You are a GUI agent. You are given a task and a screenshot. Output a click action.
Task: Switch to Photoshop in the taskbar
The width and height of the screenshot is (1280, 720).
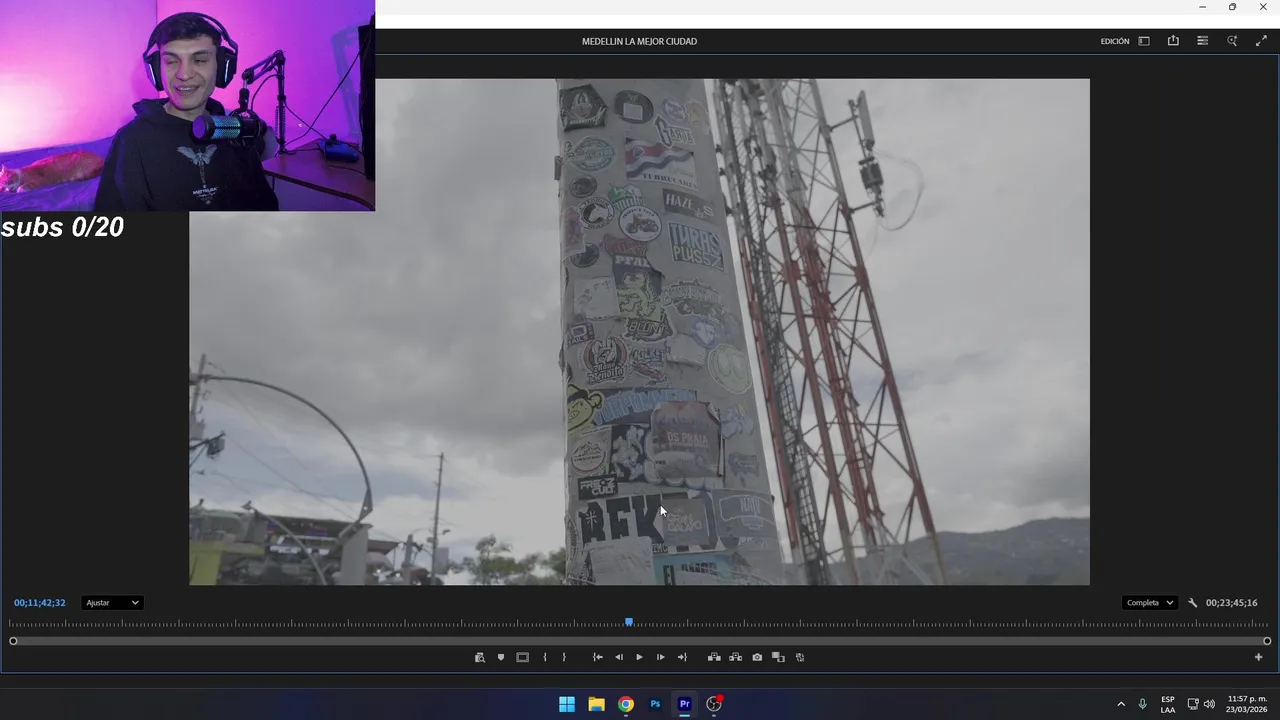(655, 704)
